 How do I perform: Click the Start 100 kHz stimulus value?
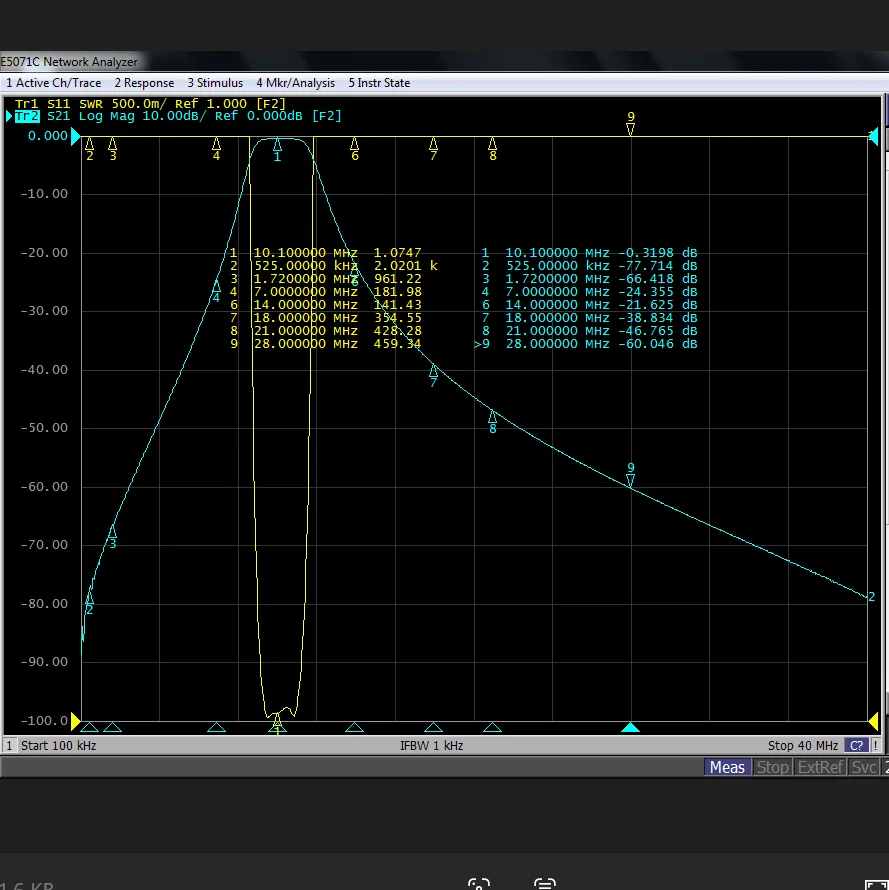point(58,745)
